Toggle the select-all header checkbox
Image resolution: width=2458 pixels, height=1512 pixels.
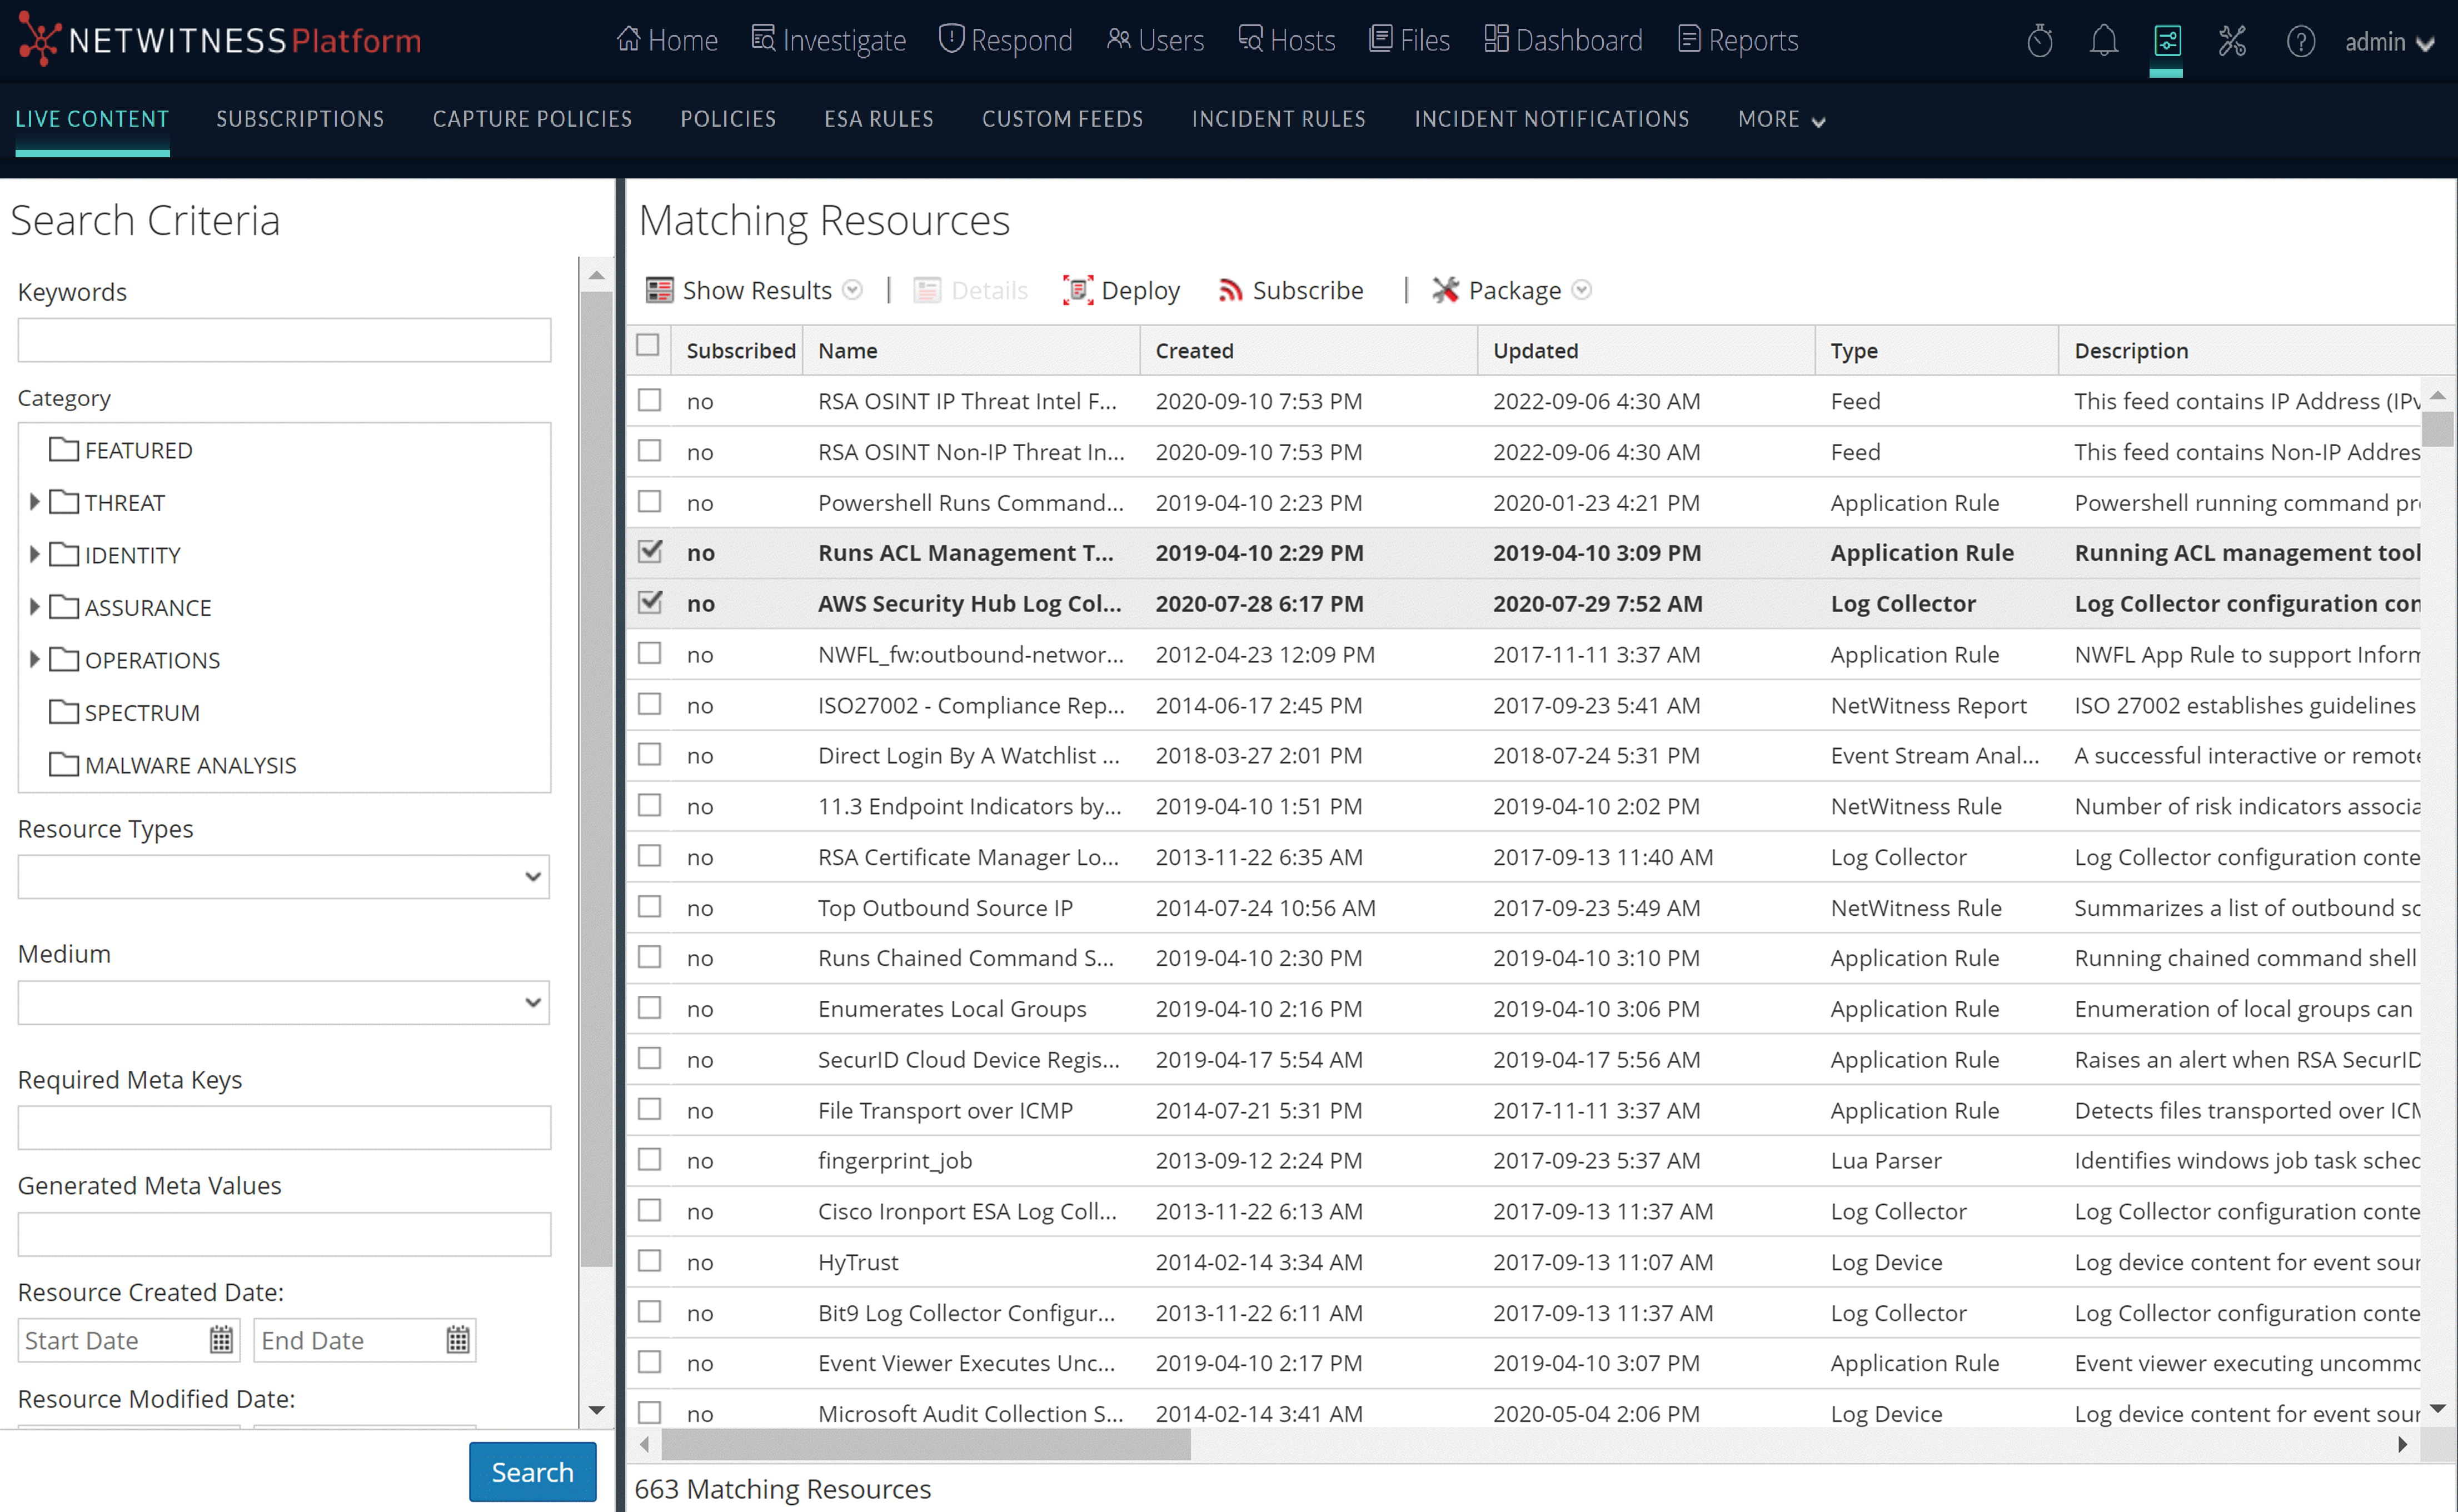point(648,345)
